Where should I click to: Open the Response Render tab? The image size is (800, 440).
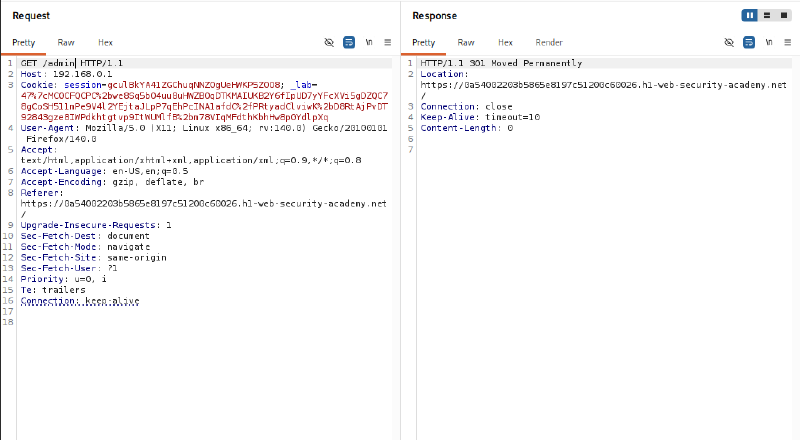click(549, 42)
